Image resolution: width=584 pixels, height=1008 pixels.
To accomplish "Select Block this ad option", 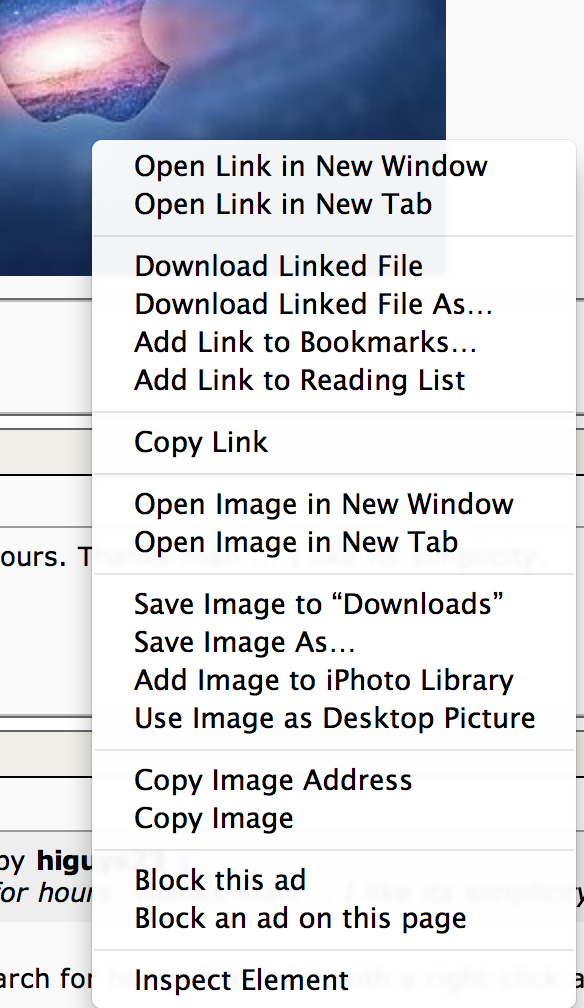I will click(x=334, y=880).
